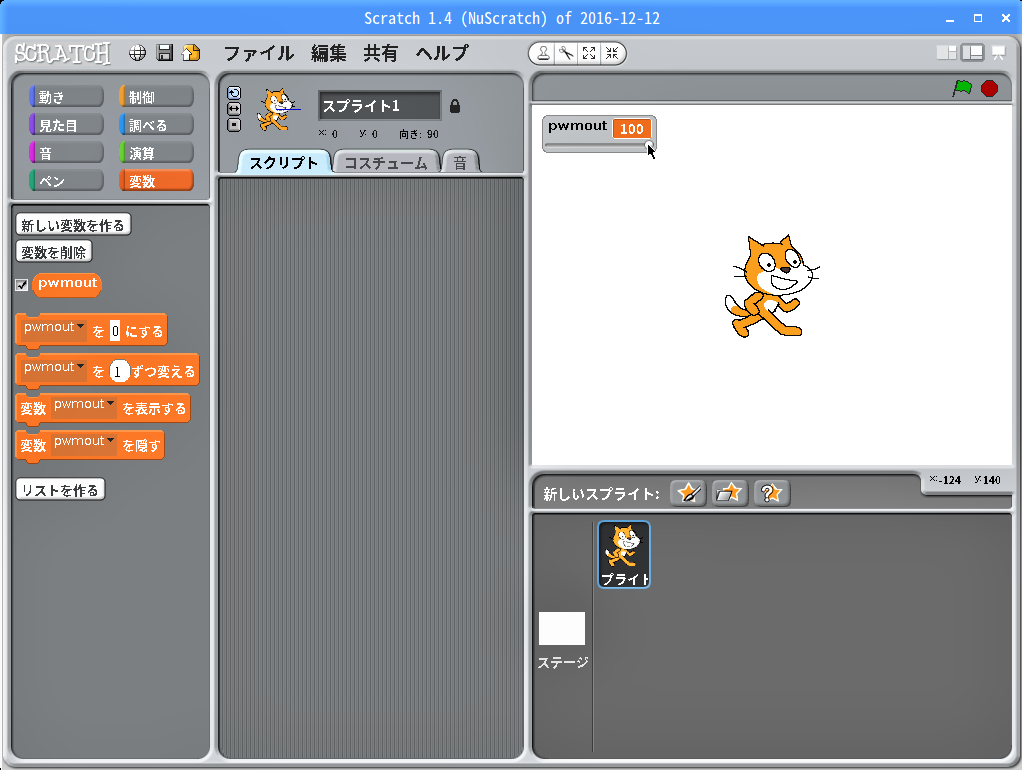Open variable dropdown in 'を 0 にする' block
This screenshot has height=770, width=1022.
[x=80, y=327]
